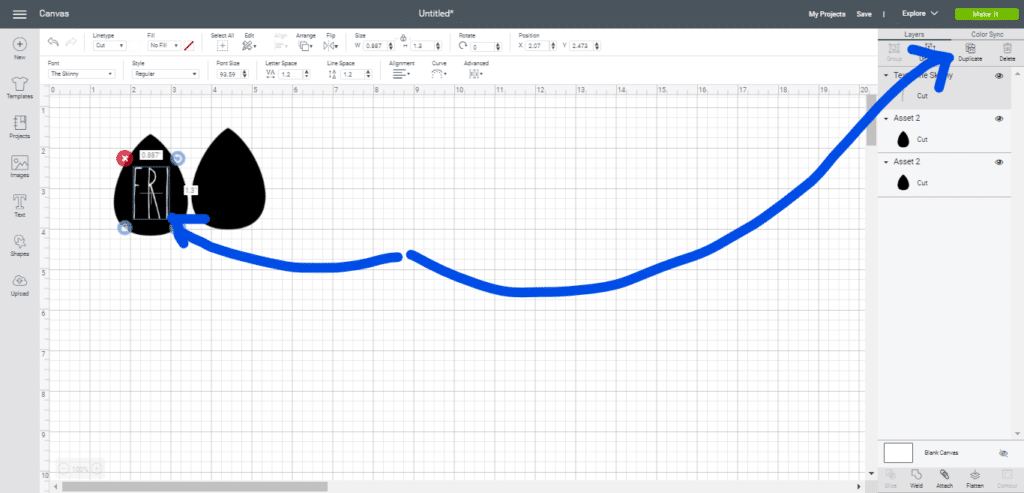Select the Text tool
The image size is (1024, 493).
pos(19,205)
